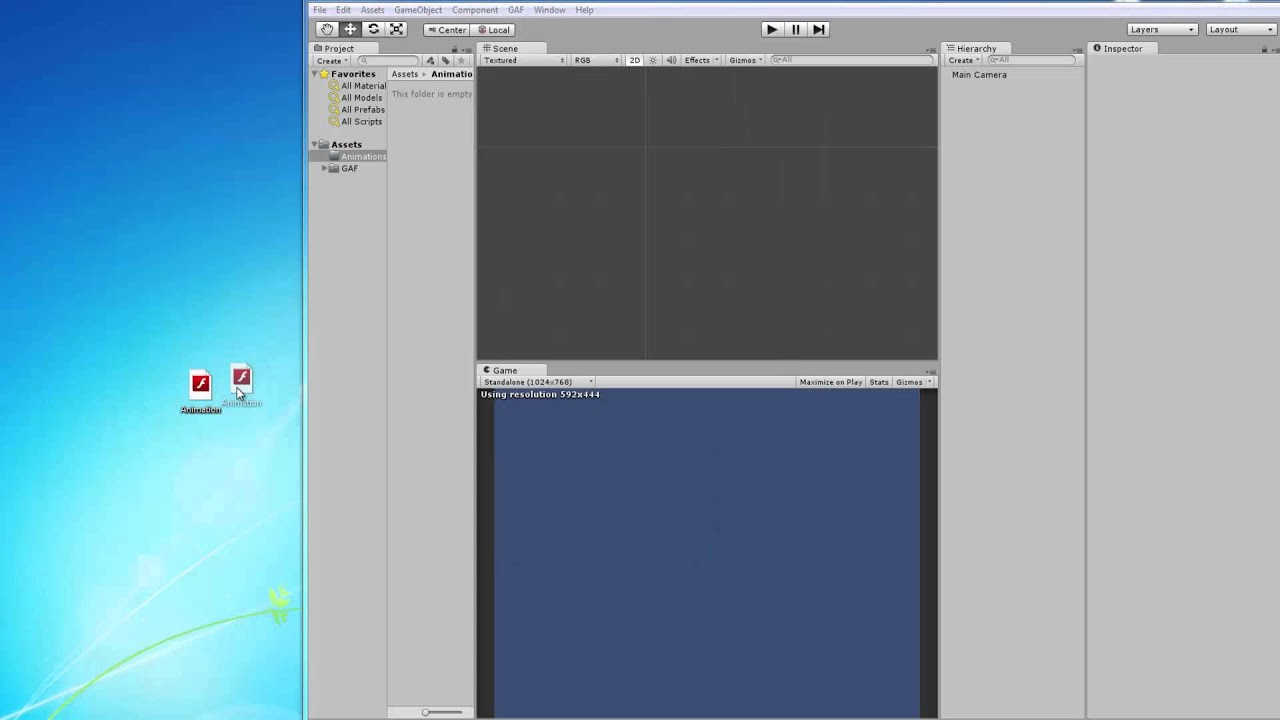Open the Help menu

point(585,10)
